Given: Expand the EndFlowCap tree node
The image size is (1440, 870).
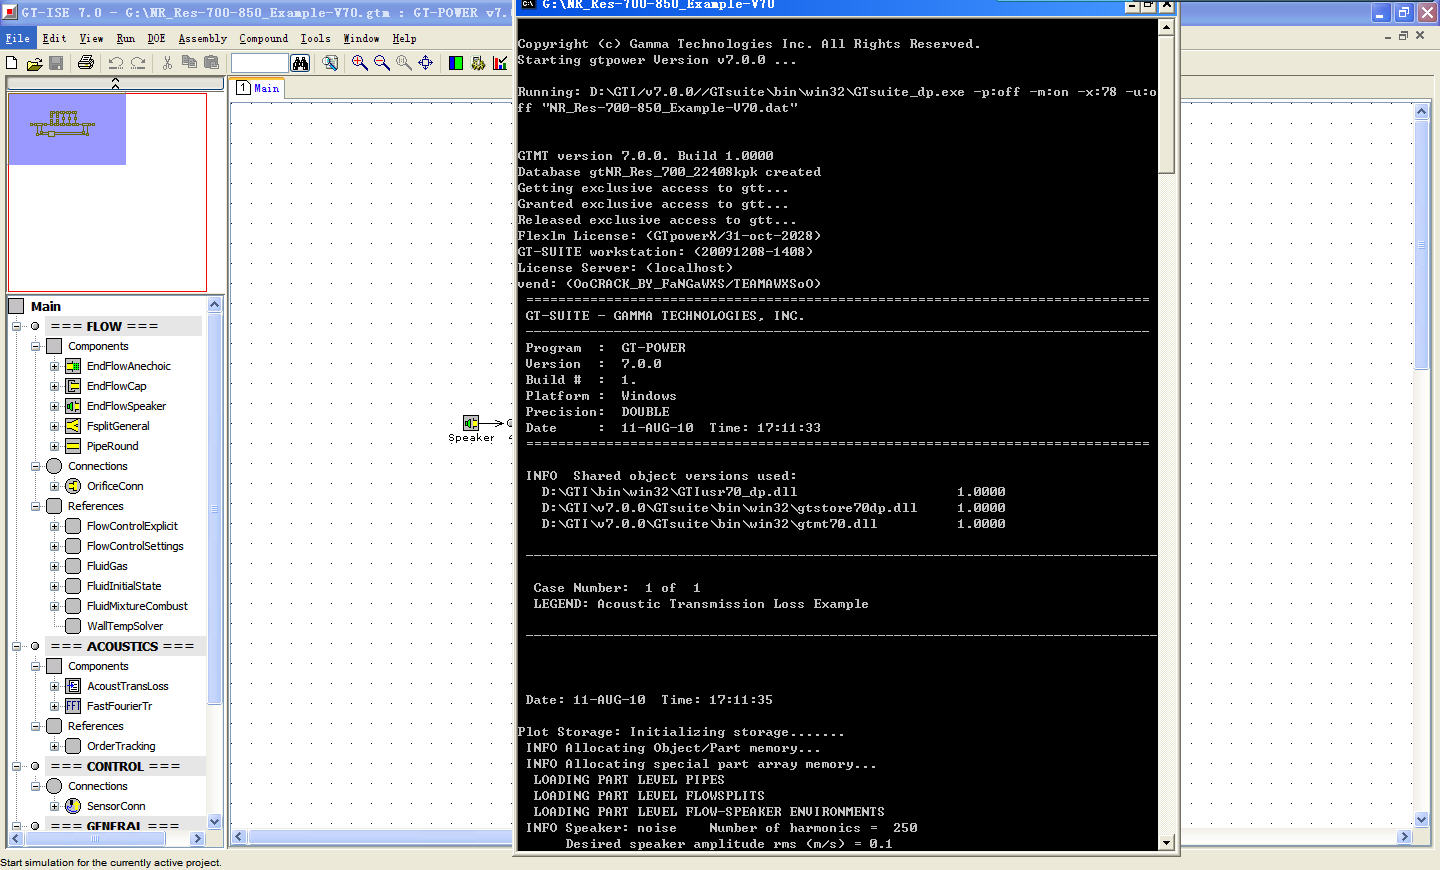Looking at the screenshot, I should click(55, 386).
